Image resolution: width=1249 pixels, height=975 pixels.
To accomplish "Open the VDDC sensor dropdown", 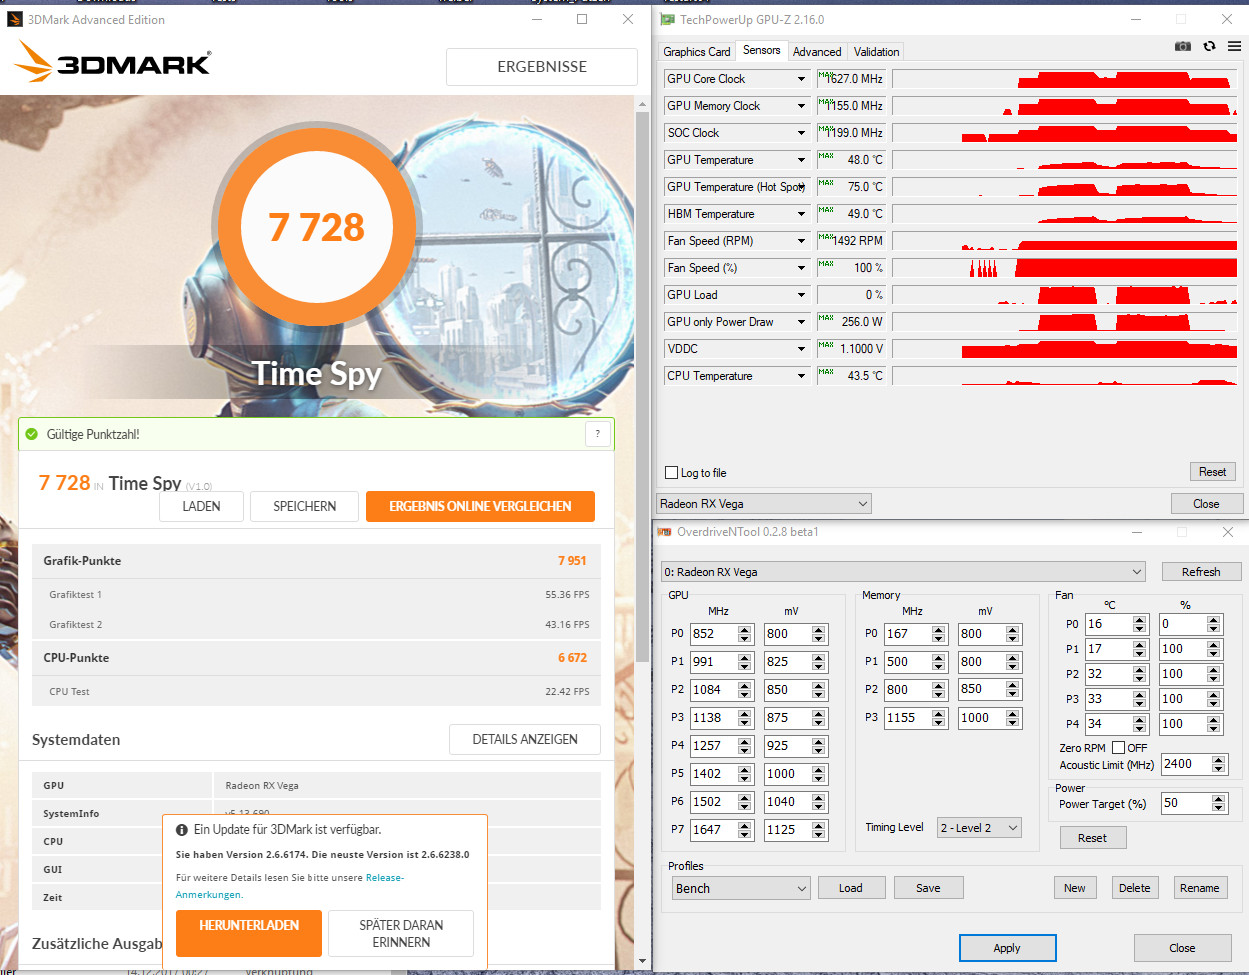I will pyautogui.click(x=801, y=349).
